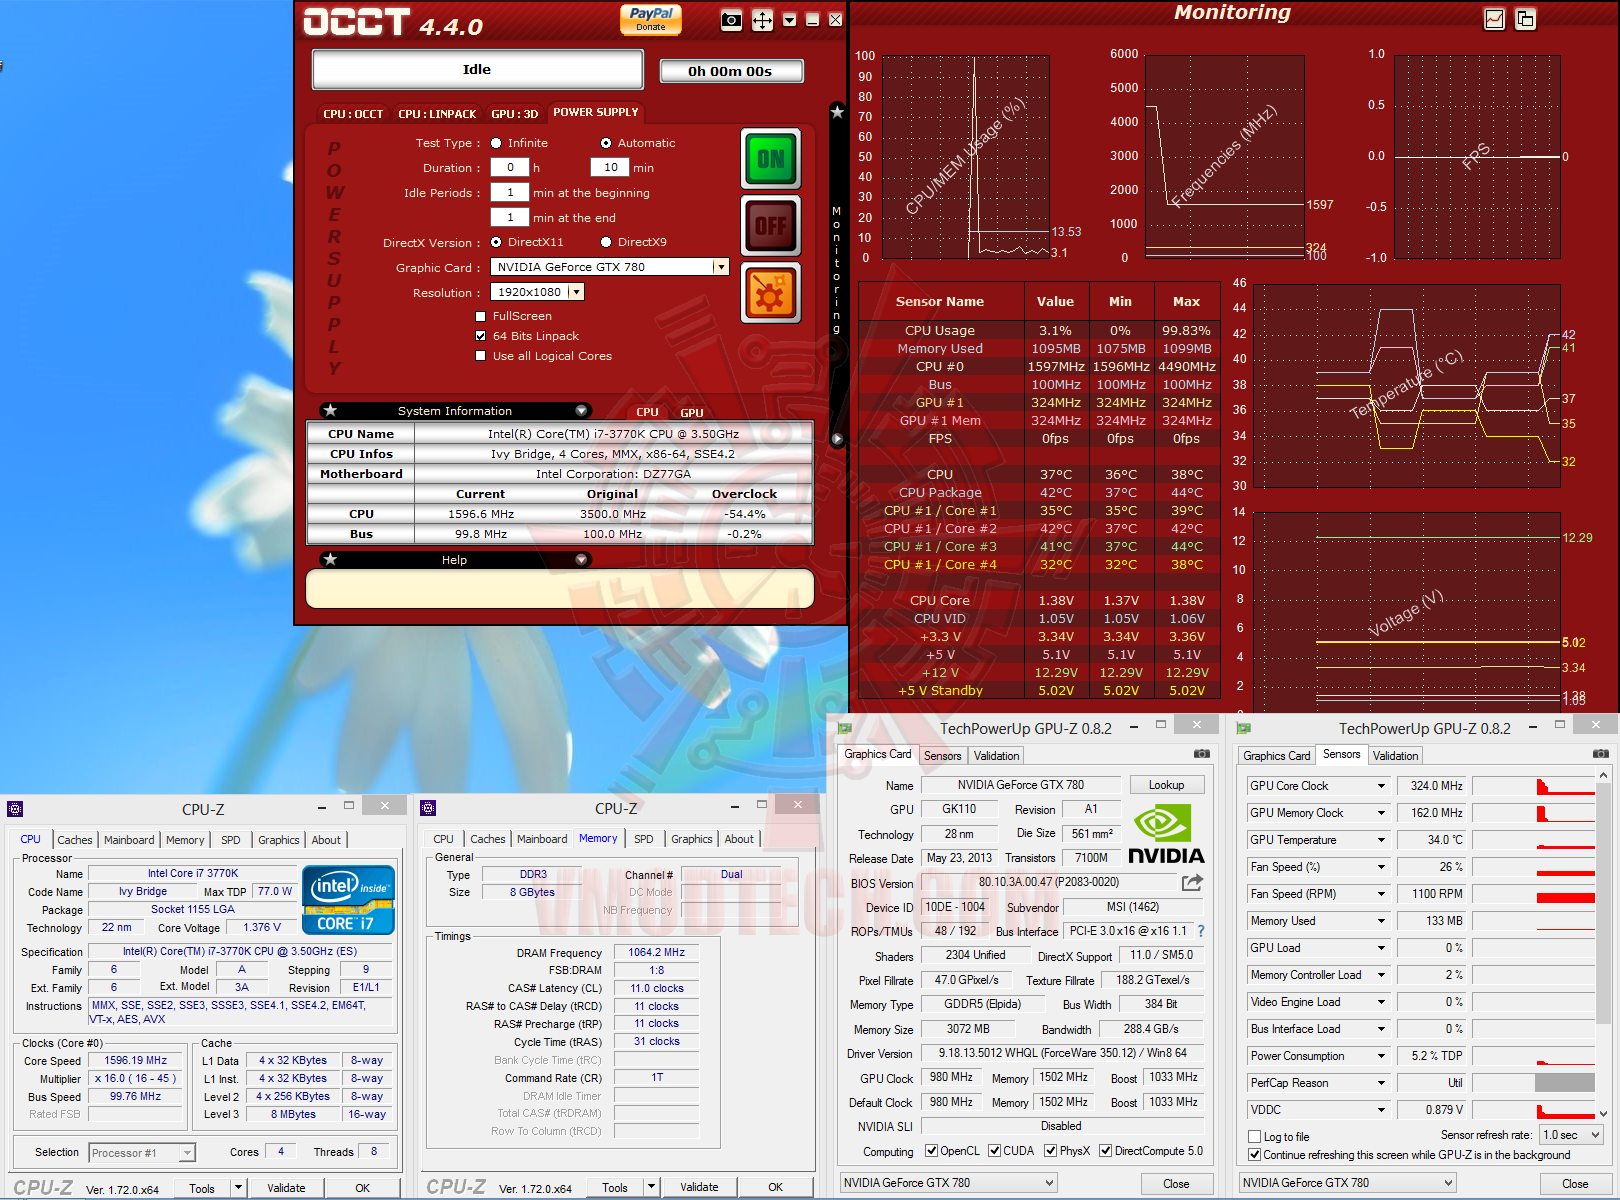Open the OCCT title bar menu arrow

click(x=790, y=20)
